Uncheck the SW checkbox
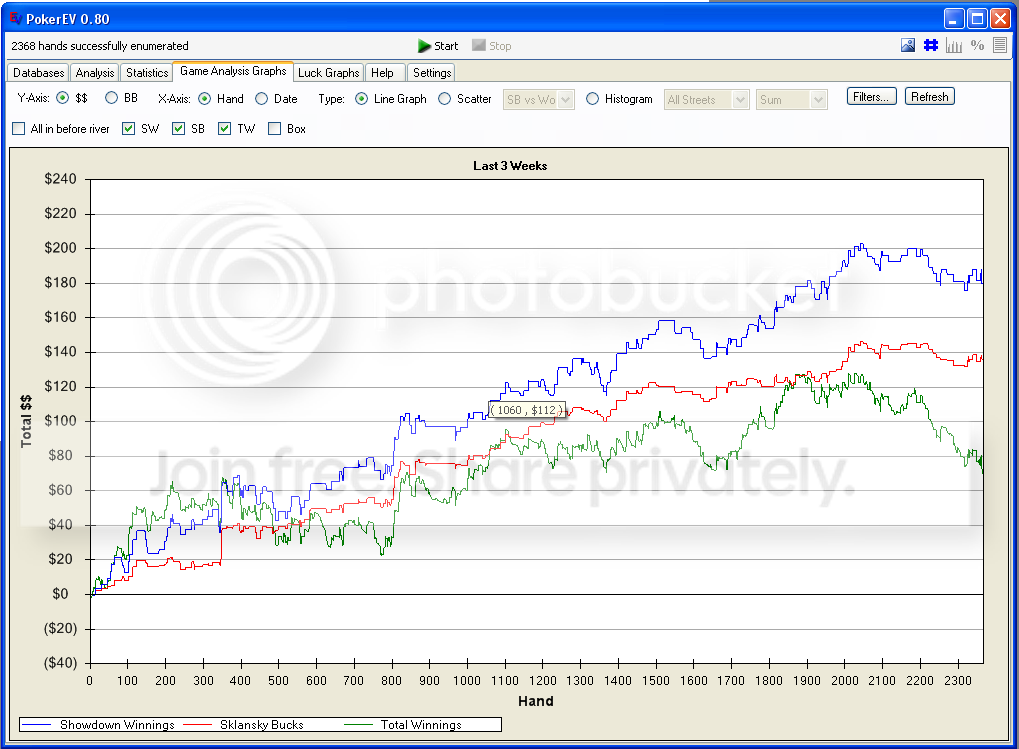Image resolution: width=1019 pixels, height=749 pixels. (129, 129)
